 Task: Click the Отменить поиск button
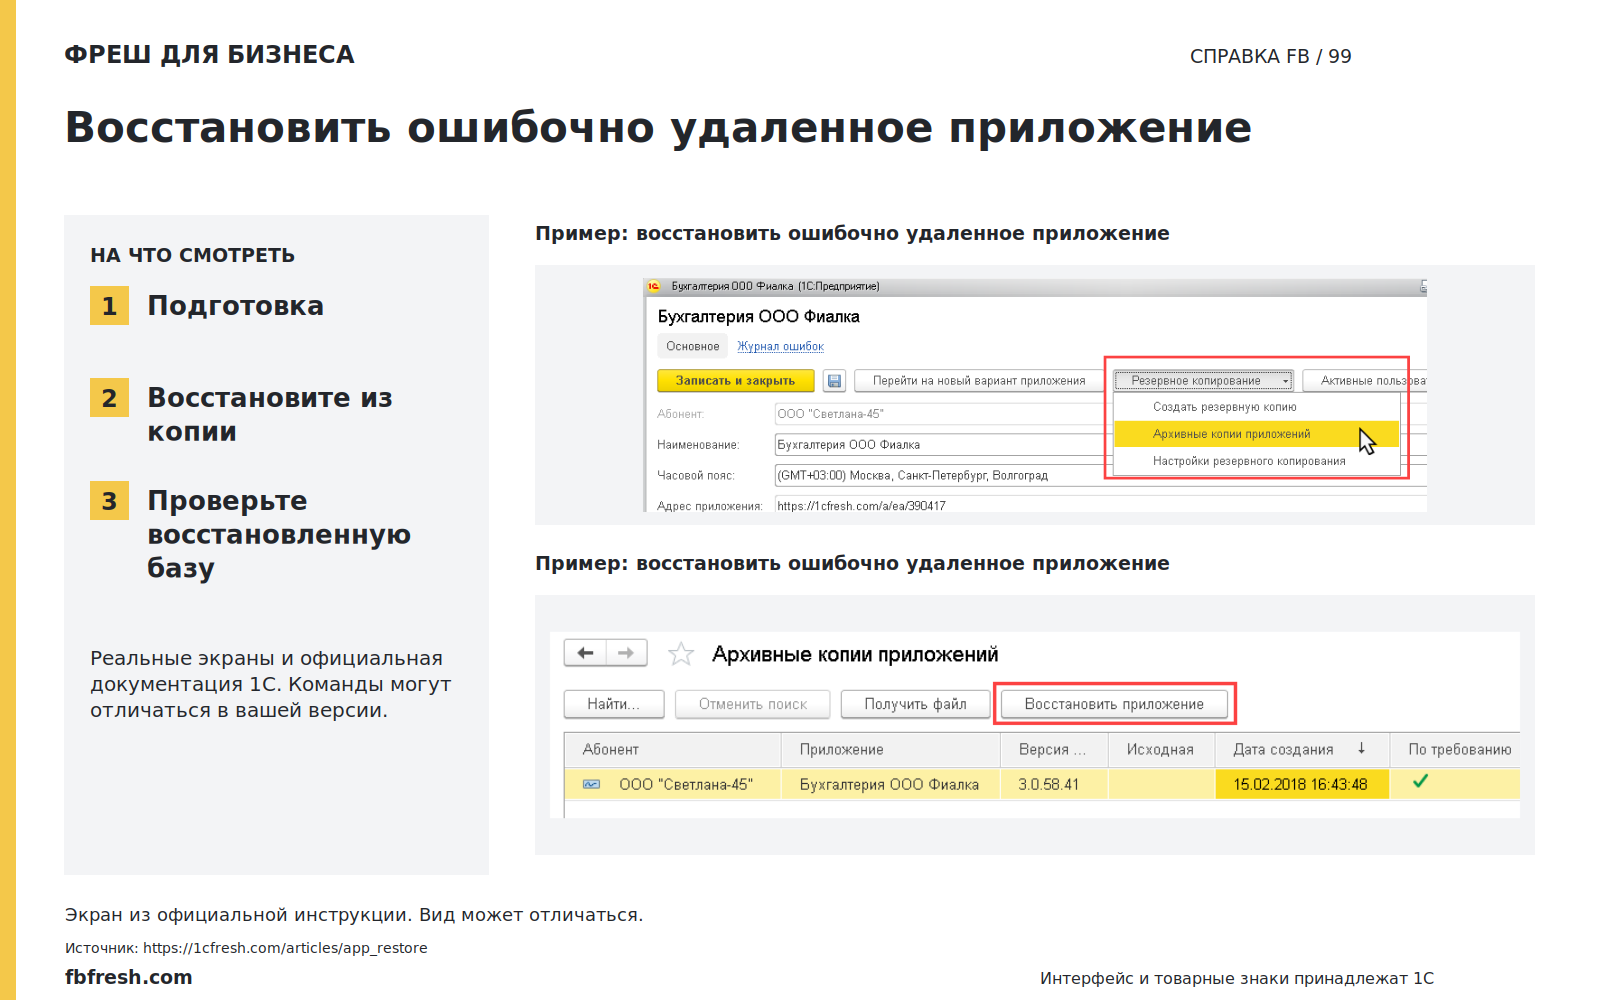tap(753, 704)
